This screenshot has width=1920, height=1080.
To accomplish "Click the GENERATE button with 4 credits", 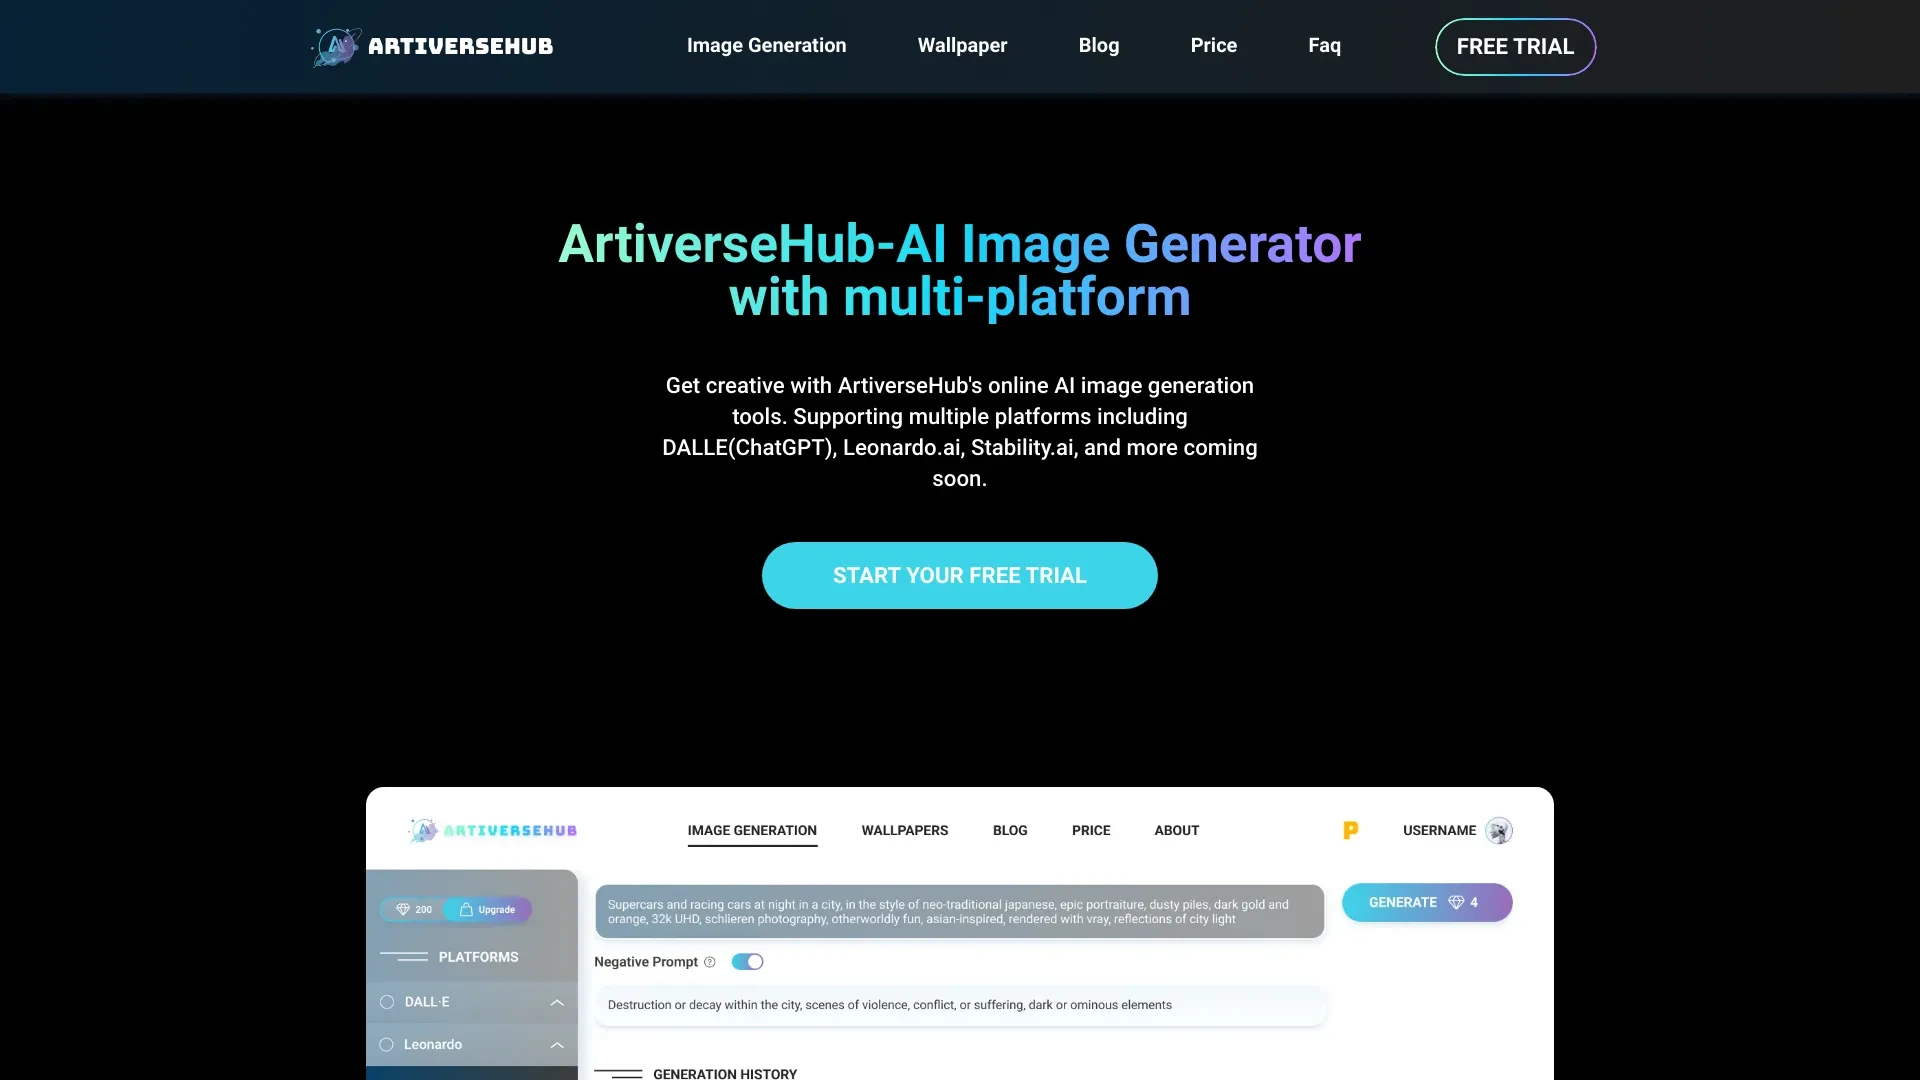I will (1427, 902).
